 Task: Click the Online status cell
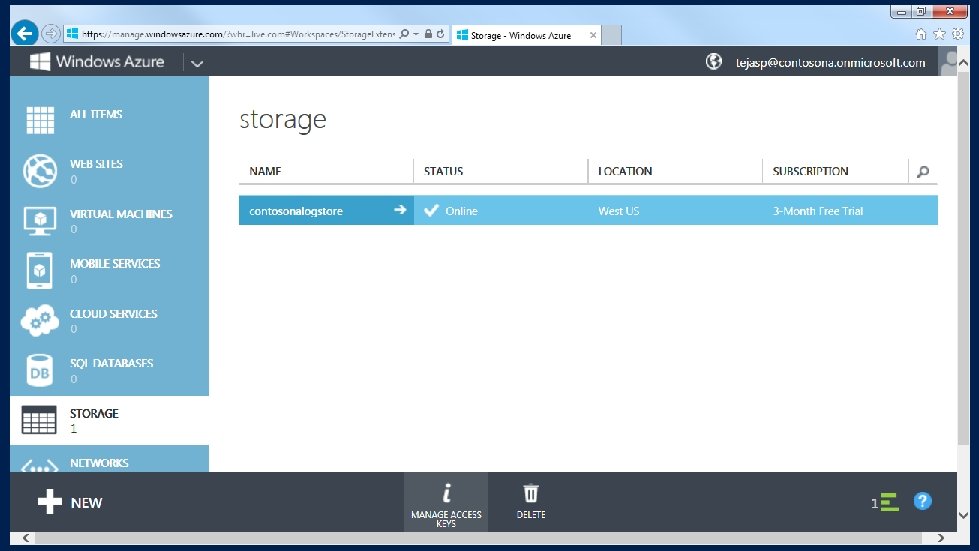pyautogui.click(x=500, y=211)
